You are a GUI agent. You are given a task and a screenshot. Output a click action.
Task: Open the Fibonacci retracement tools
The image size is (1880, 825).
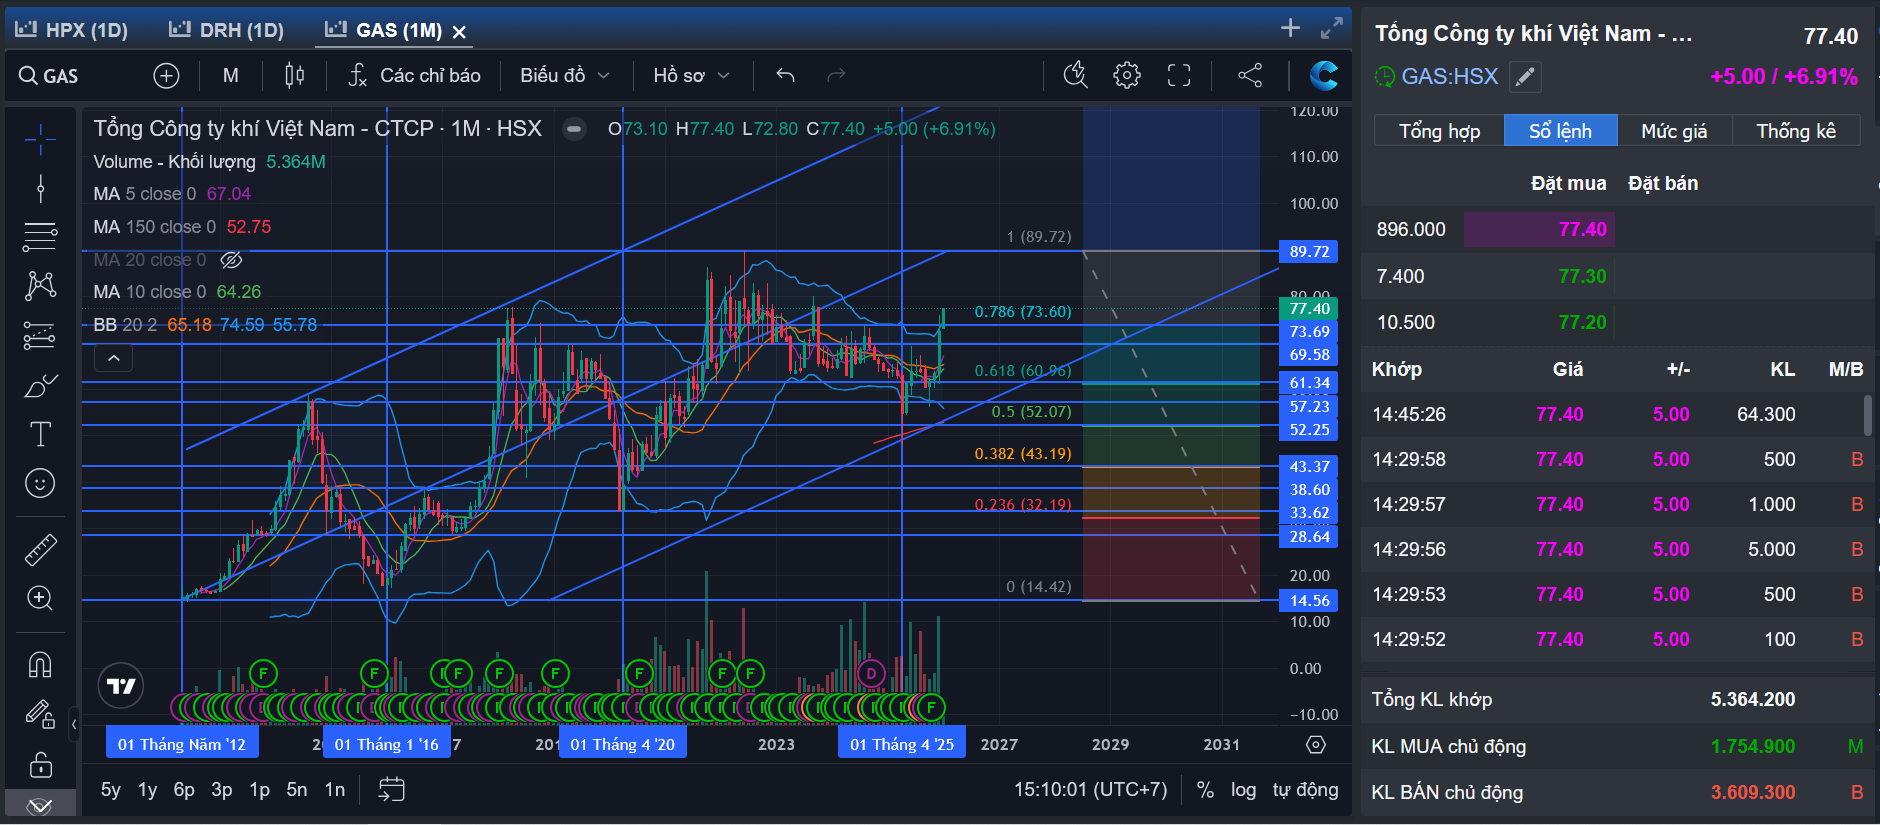pyautogui.click(x=40, y=237)
